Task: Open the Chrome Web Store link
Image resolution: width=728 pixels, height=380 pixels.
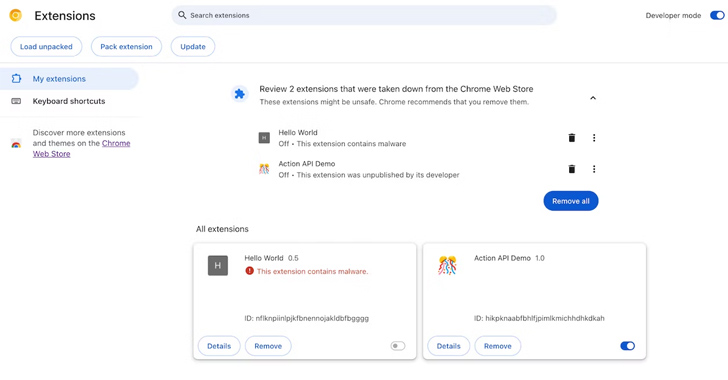Action: (81, 149)
